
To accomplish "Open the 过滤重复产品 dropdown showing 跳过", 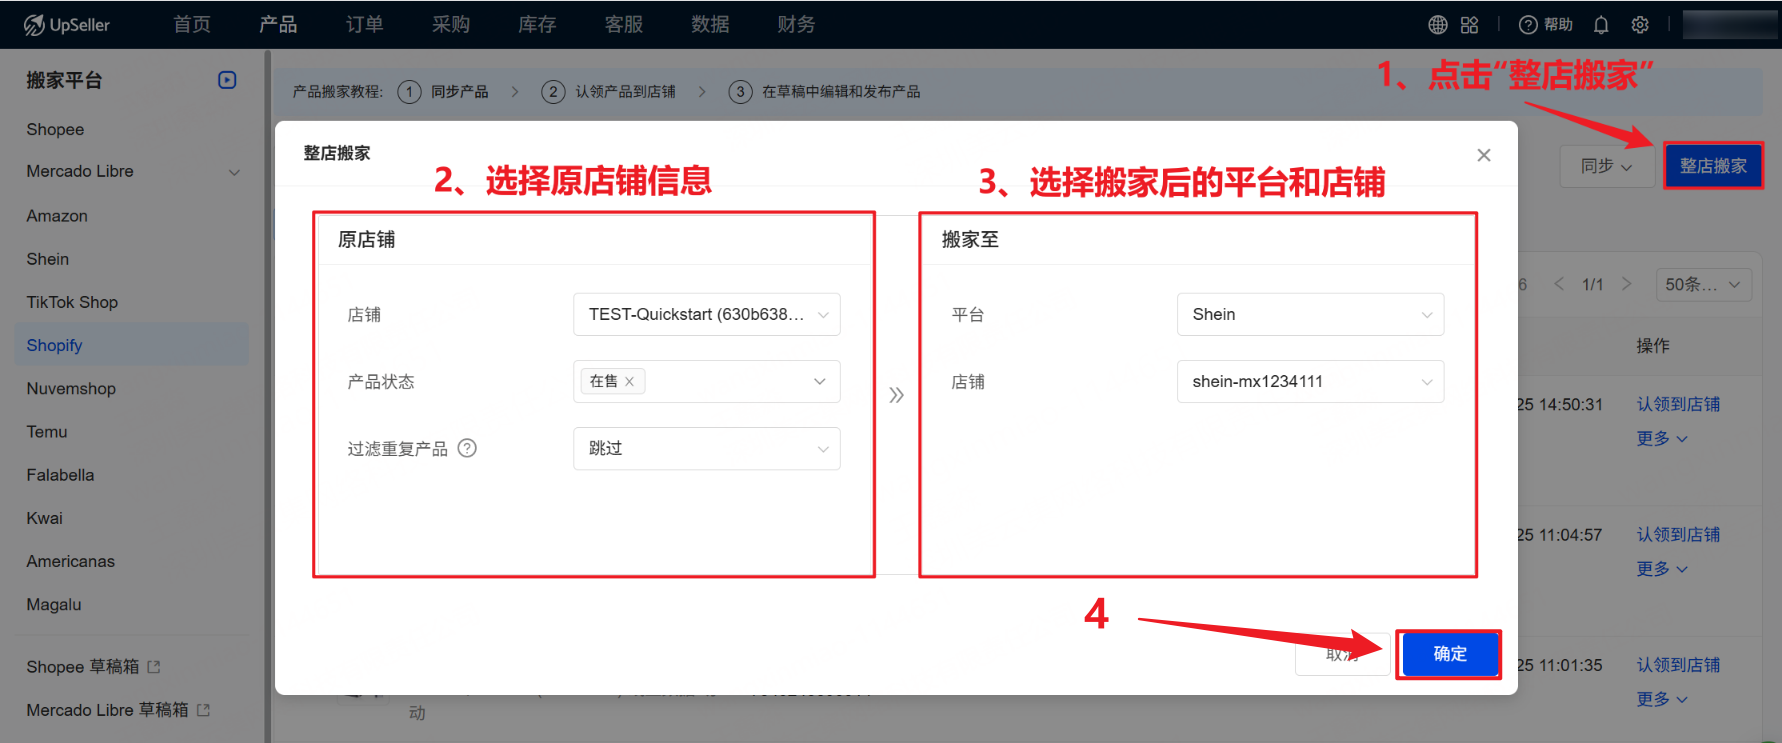I will (706, 448).
